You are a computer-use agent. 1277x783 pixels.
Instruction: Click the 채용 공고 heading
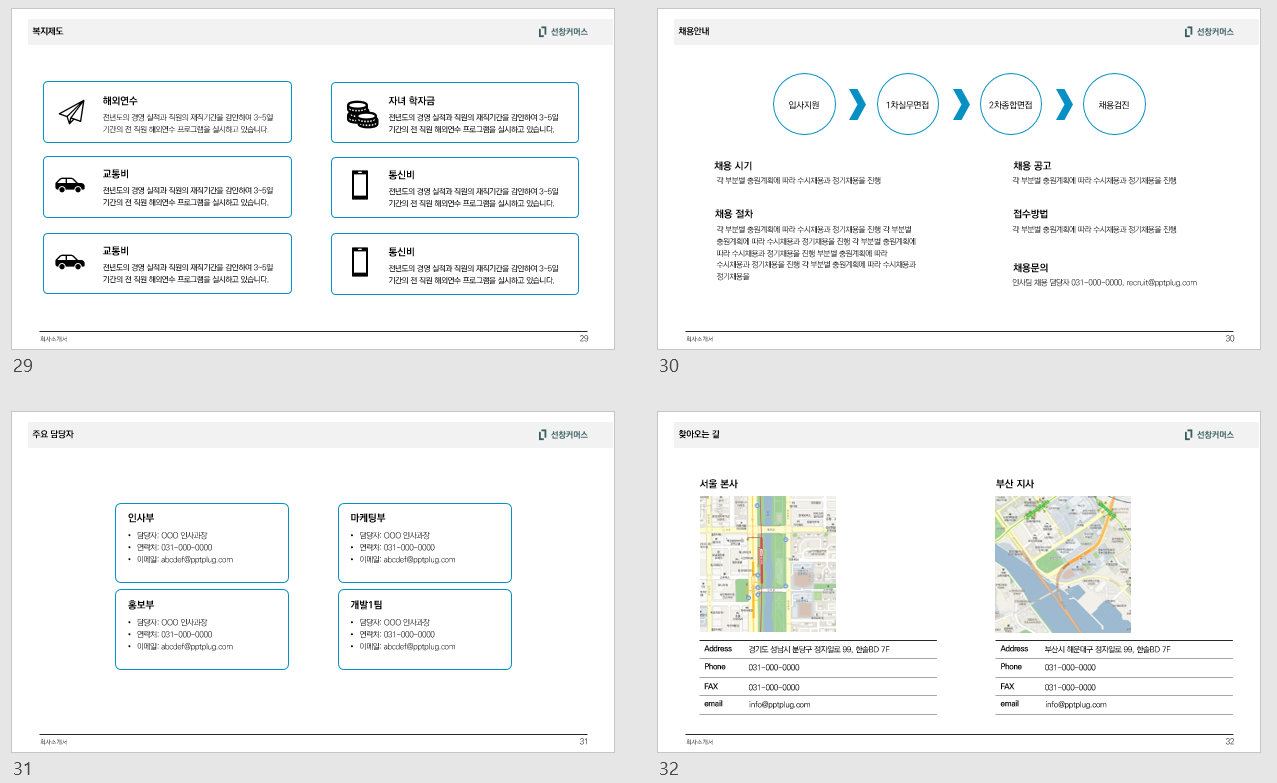1032,166
